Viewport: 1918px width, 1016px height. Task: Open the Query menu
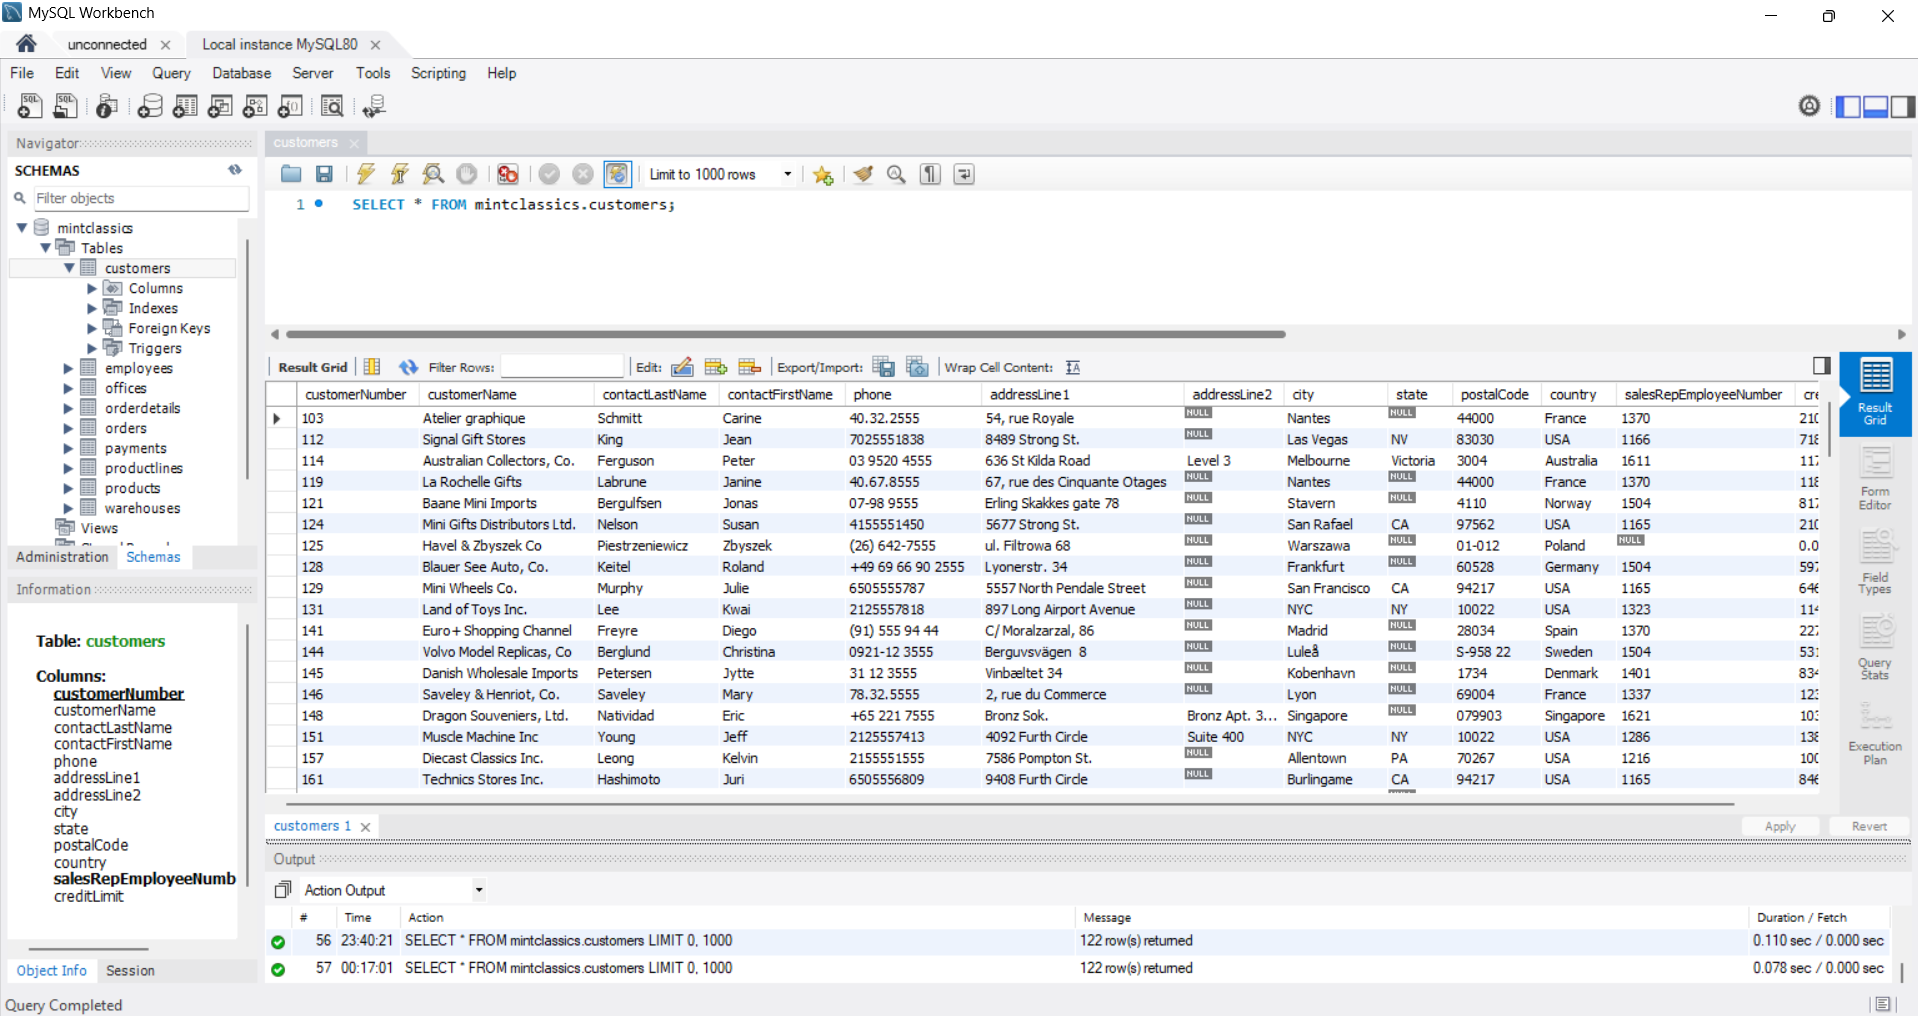tap(171, 73)
